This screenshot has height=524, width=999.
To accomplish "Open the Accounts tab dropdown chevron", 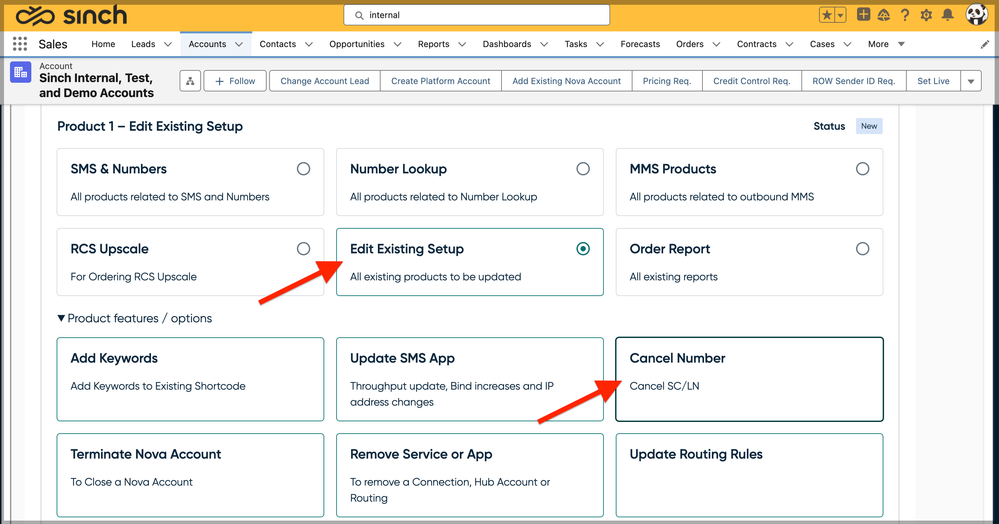I will click(x=239, y=45).
